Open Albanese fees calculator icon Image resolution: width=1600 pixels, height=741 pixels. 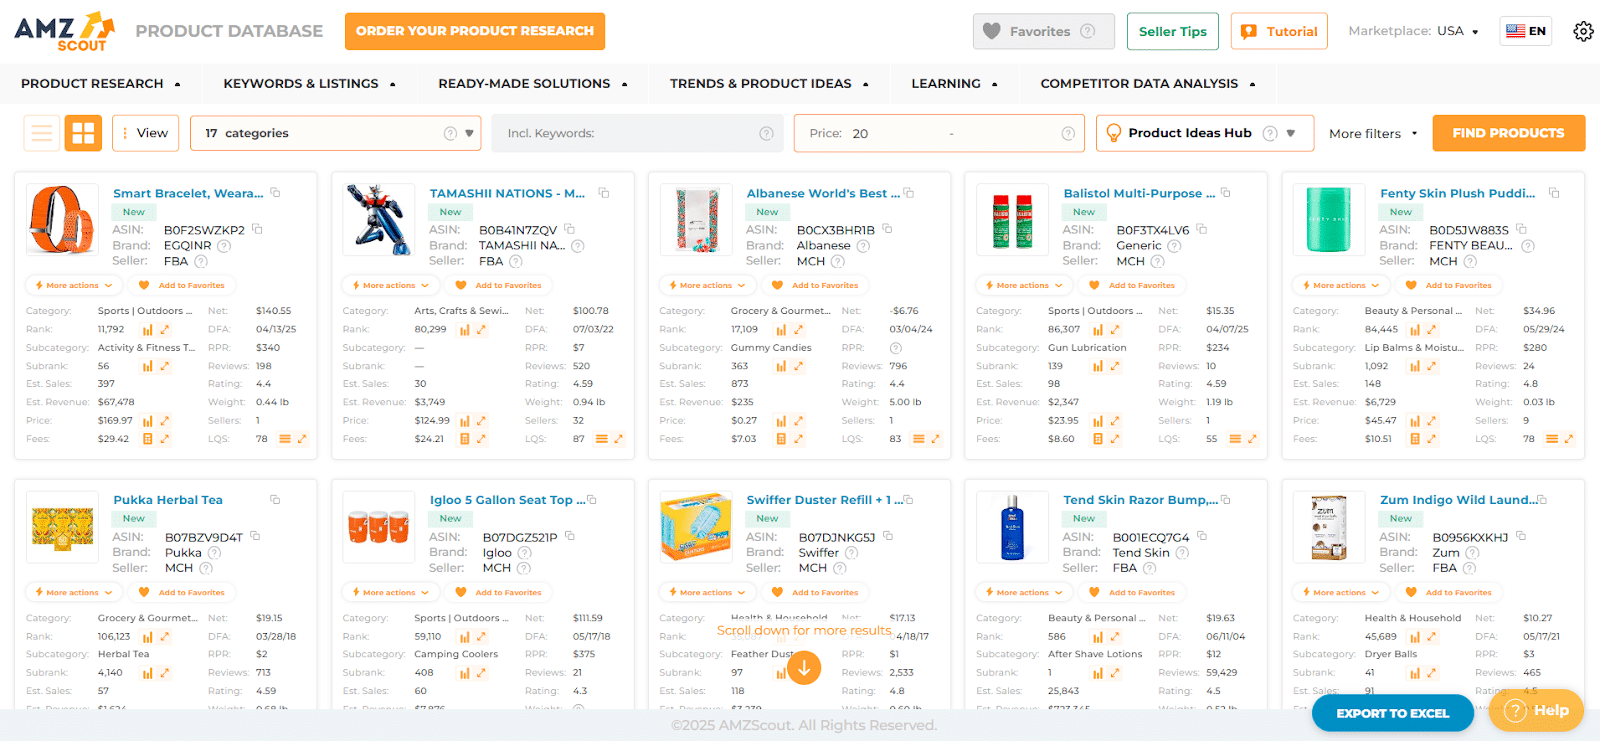[x=781, y=439]
